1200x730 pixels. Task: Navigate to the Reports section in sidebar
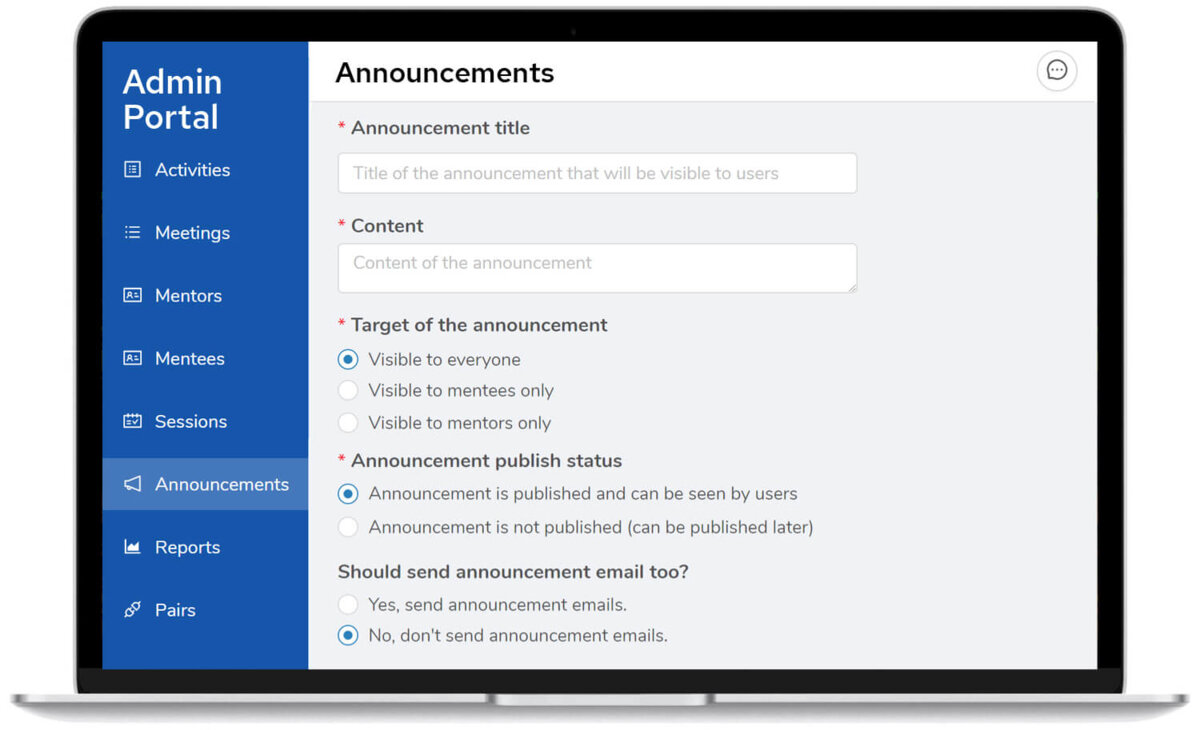tap(187, 547)
